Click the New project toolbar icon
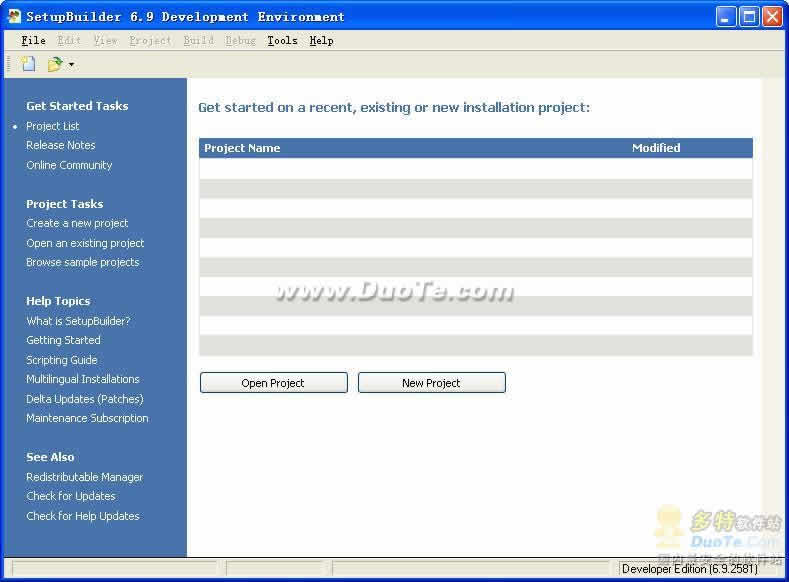789x582 pixels. pos(29,64)
